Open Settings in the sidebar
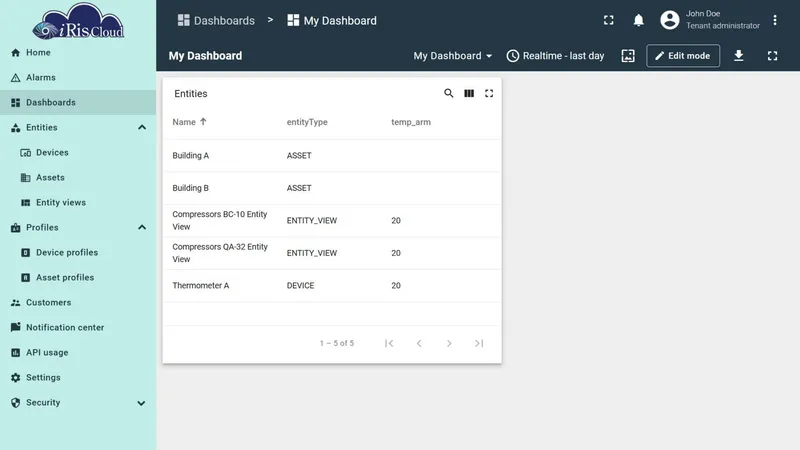Image resolution: width=800 pixels, height=450 pixels. click(78, 378)
